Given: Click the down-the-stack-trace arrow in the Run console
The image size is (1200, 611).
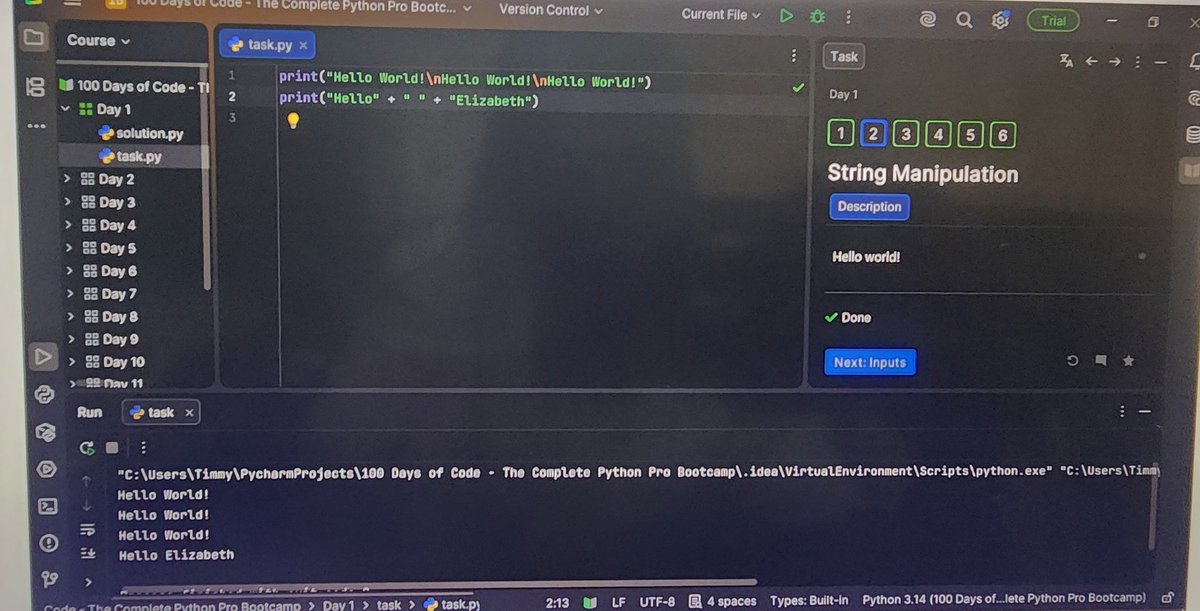Looking at the screenshot, I should pos(87,505).
